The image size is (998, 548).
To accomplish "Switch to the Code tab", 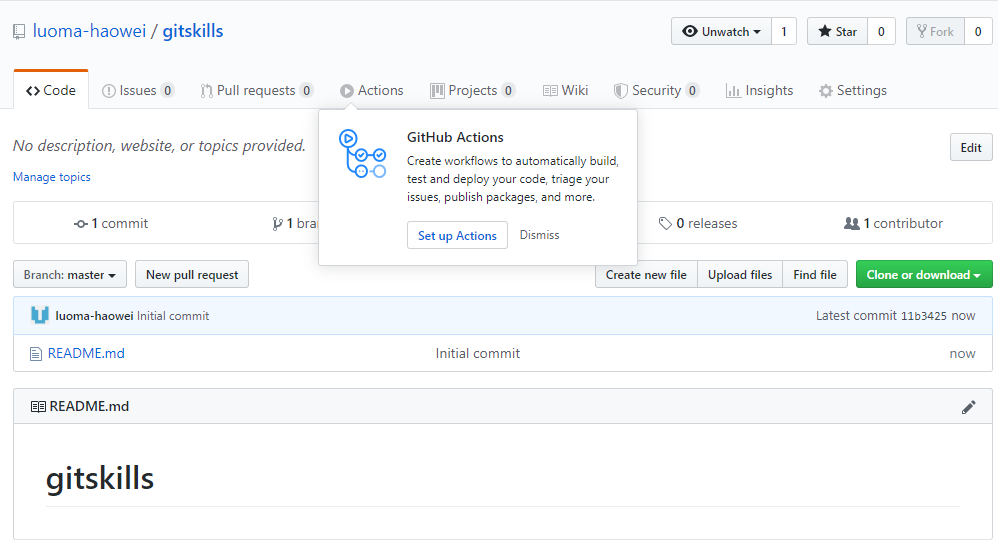I will (51, 90).
